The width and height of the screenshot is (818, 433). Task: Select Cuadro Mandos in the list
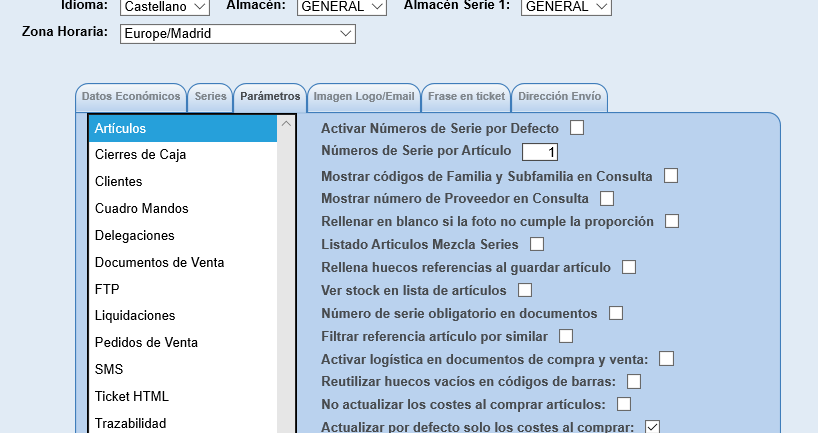click(183, 209)
